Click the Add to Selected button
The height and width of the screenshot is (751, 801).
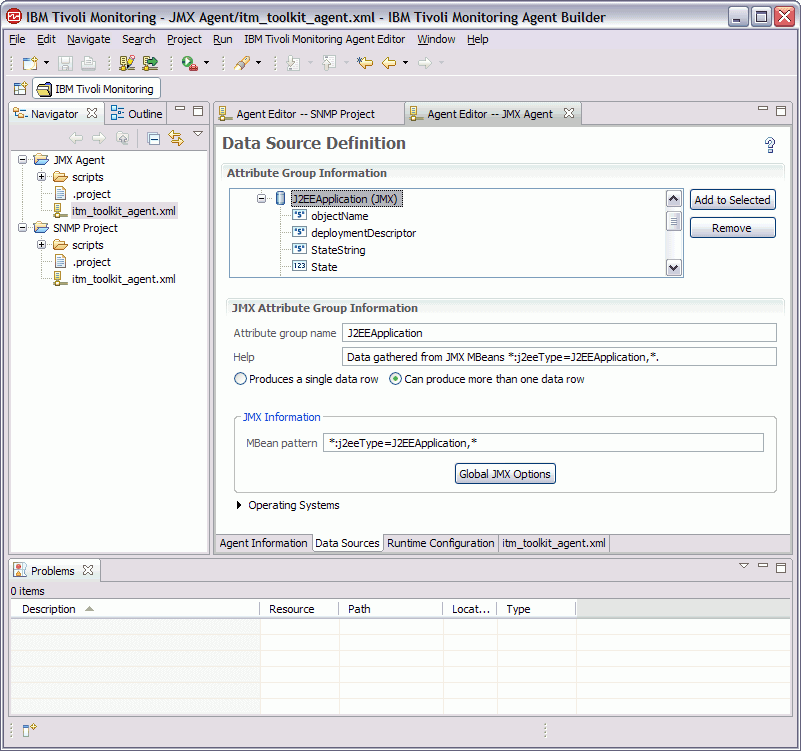coord(732,199)
